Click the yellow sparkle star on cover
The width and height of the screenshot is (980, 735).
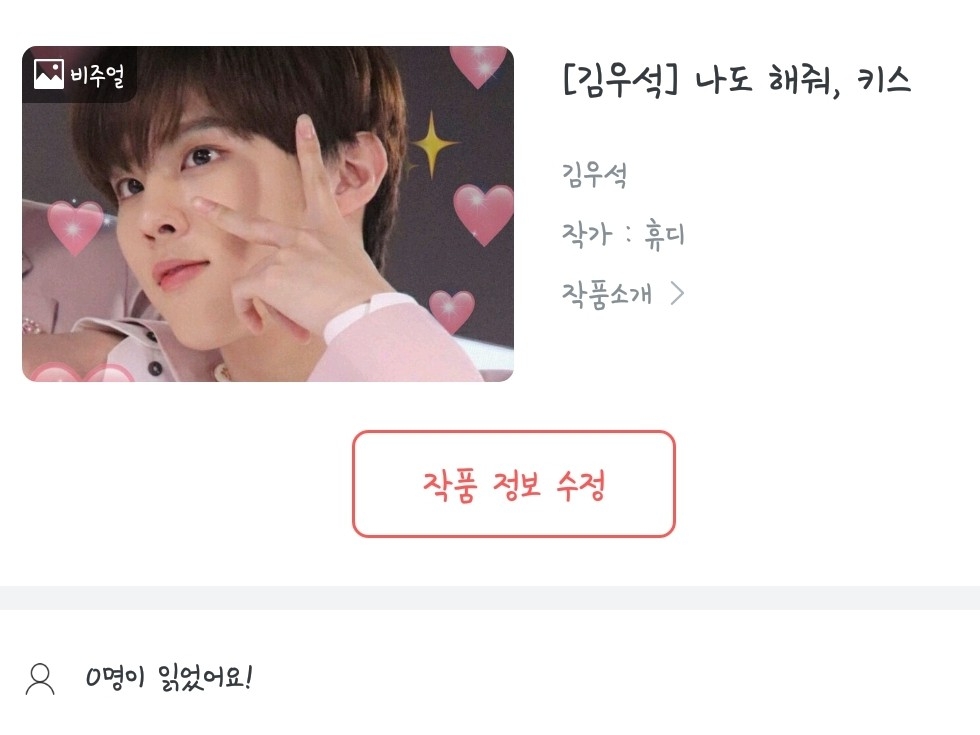tap(431, 145)
